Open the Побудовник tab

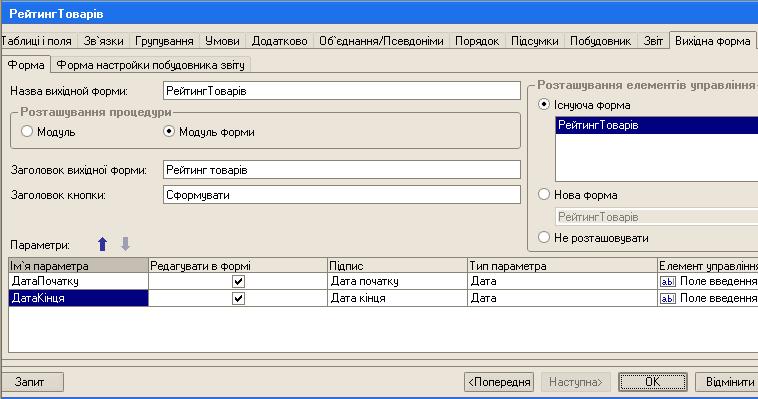point(600,41)
